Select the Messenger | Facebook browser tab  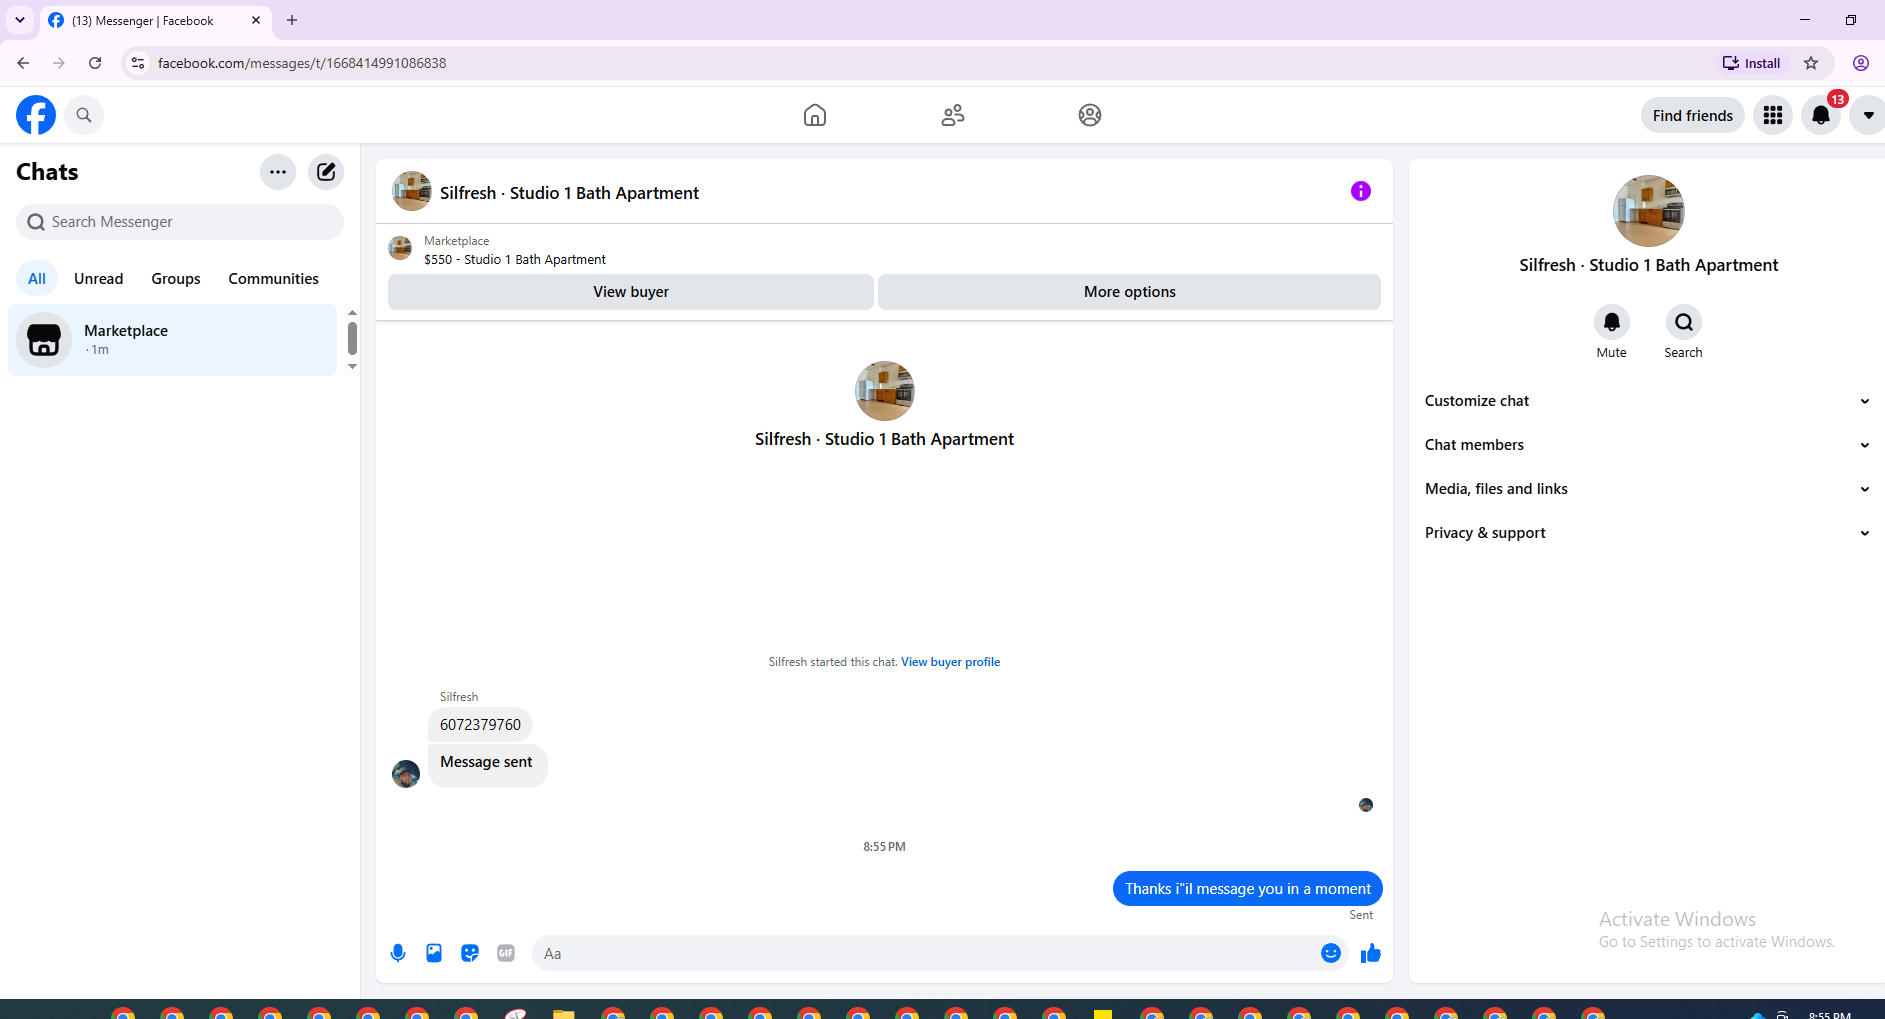155,20
